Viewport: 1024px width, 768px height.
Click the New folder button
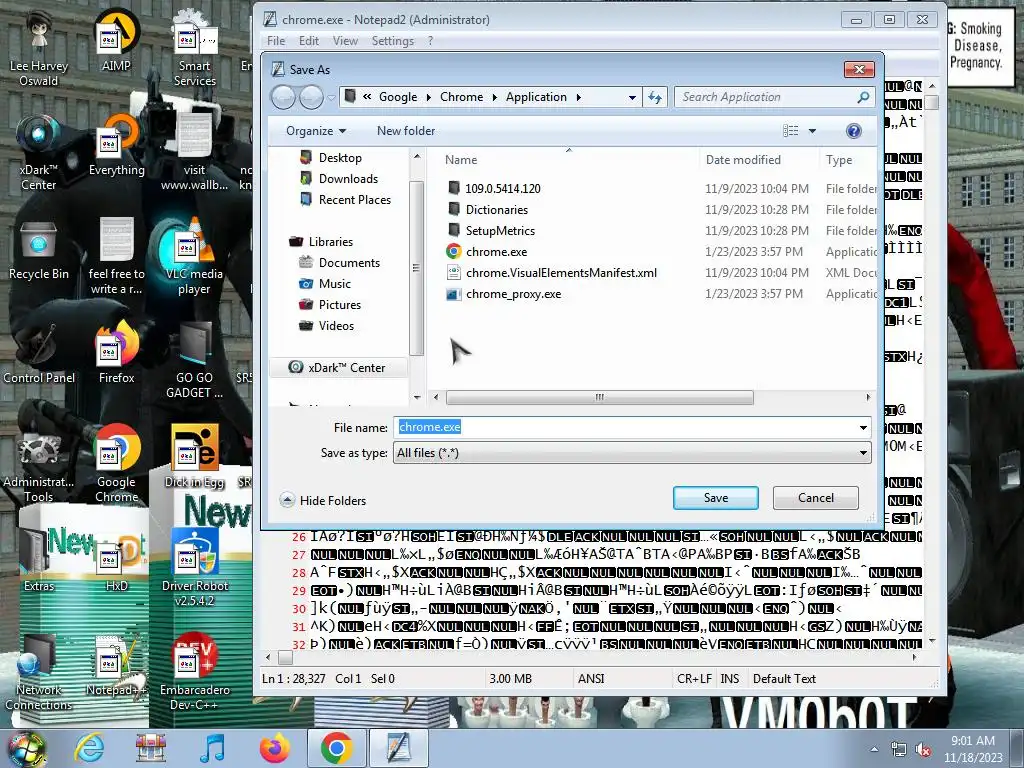click(406, 131)
